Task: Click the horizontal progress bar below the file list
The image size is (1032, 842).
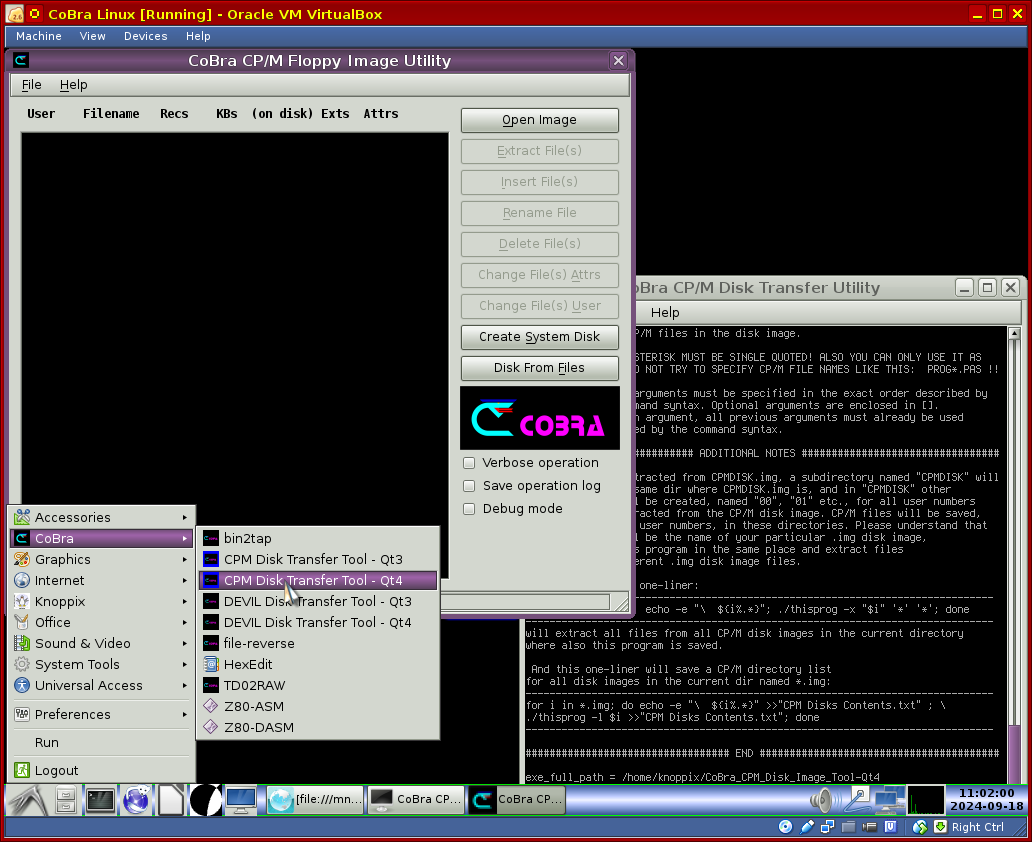Action: click(x=524, y=602)
